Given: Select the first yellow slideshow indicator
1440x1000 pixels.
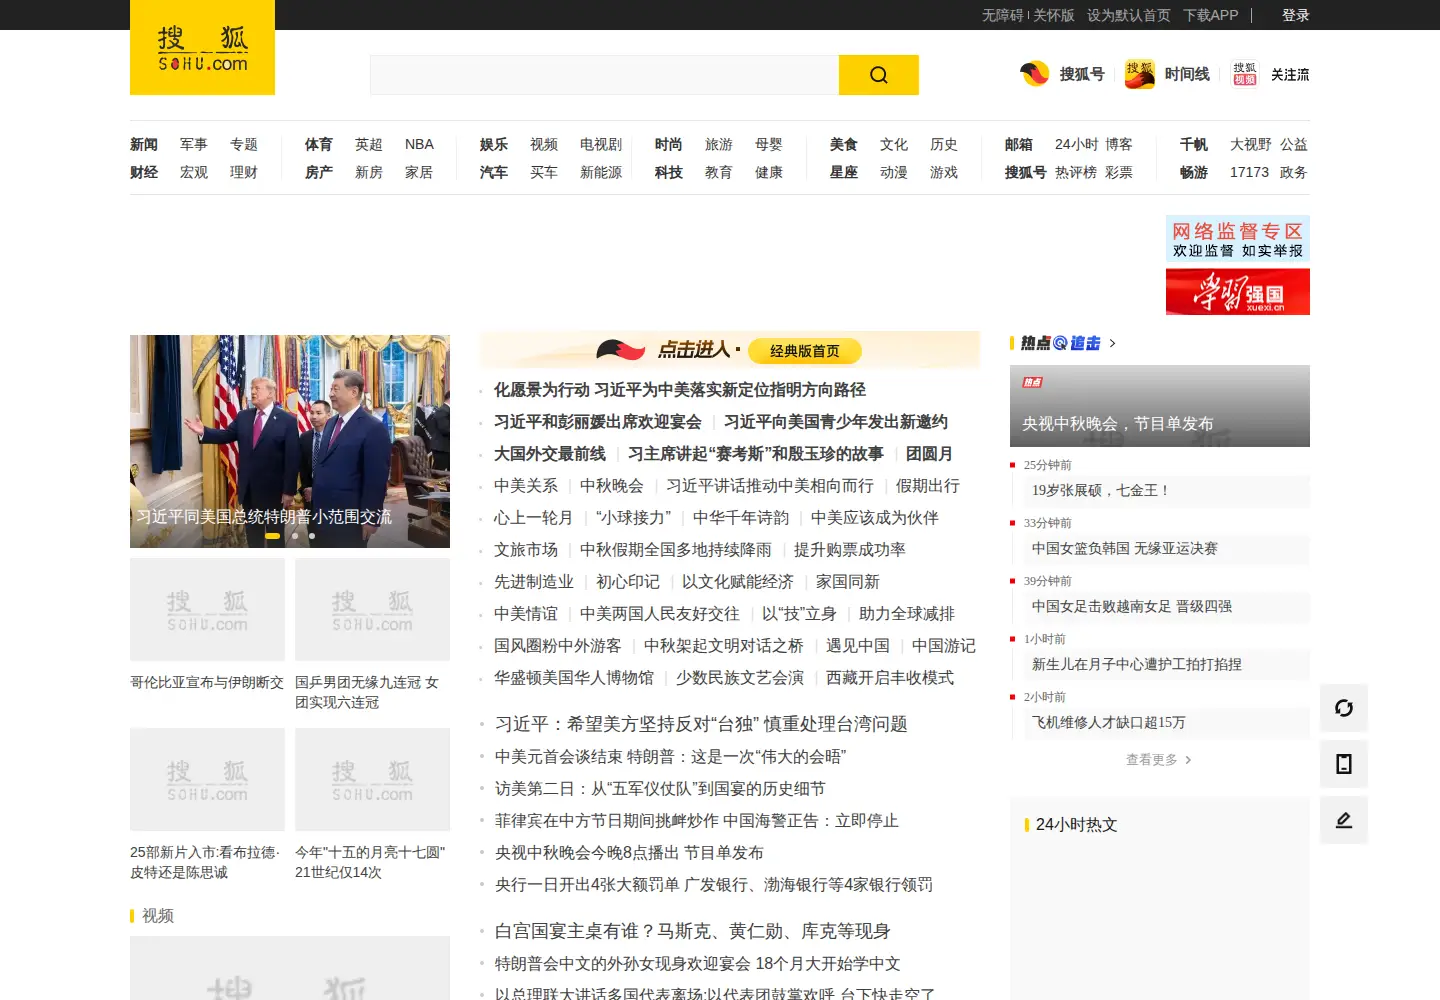Looking at the screenshot, I should point(272,536).
